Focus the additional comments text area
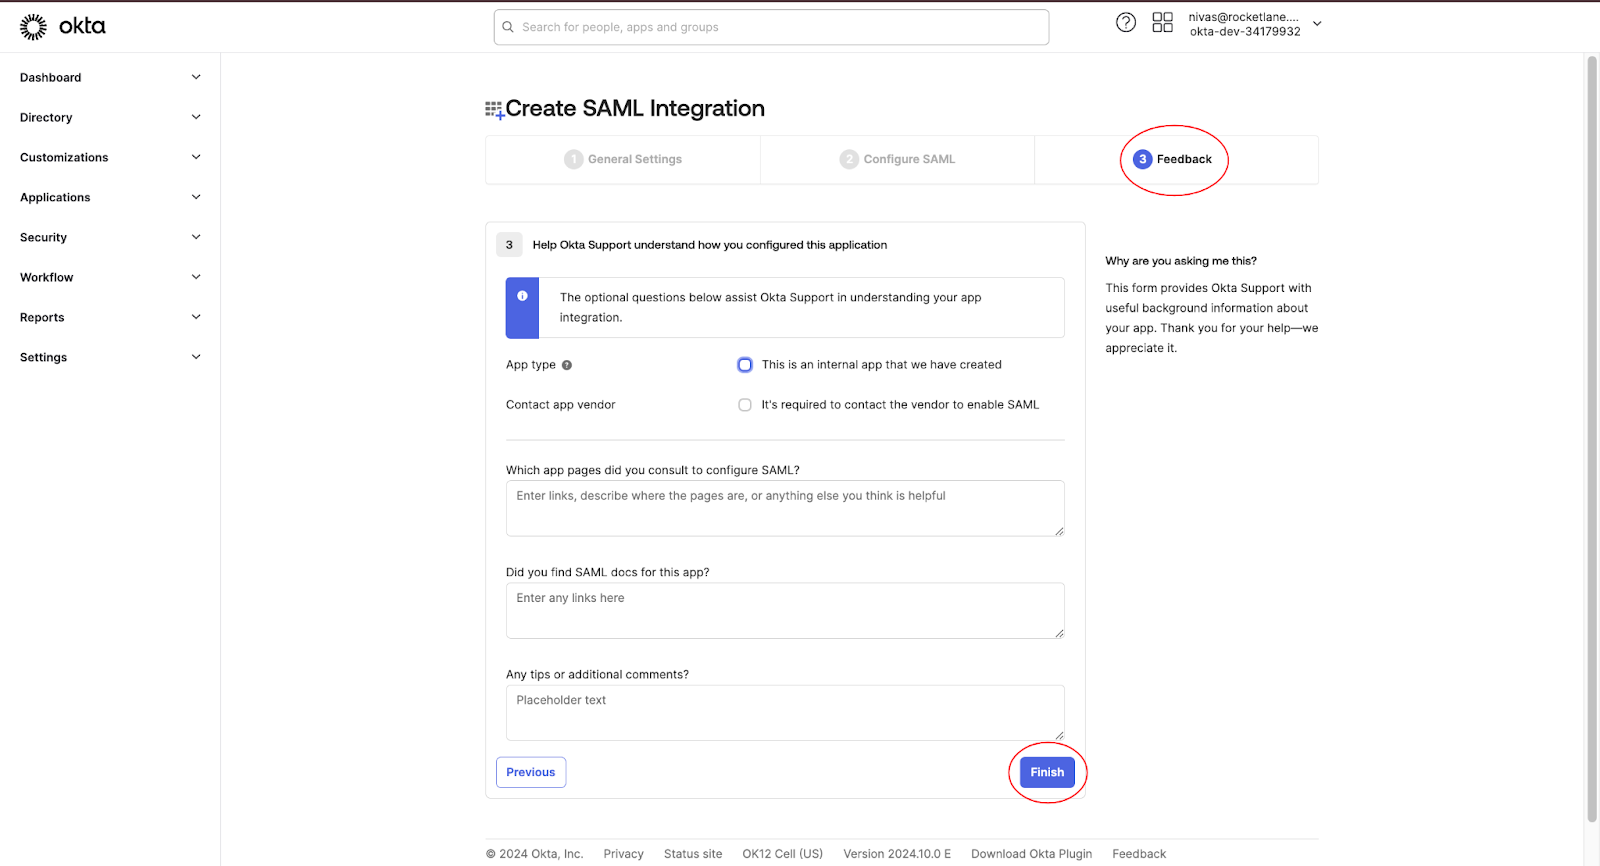 pyautogui.click(x=785, y=713)
